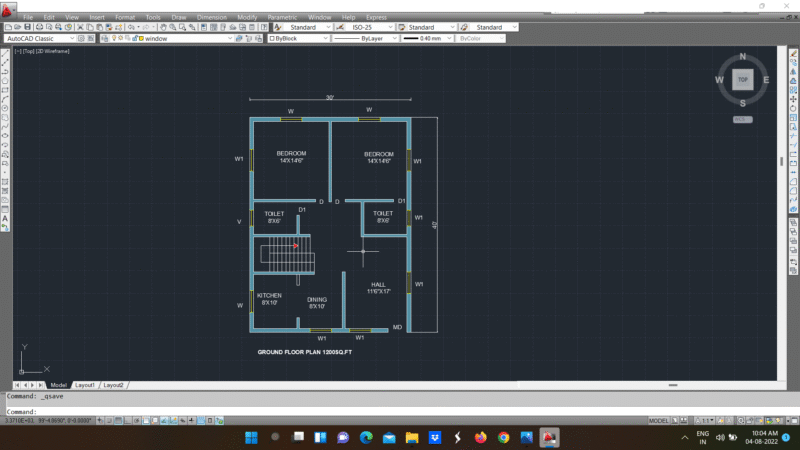The width and height of the screenshot is (800, 450).
Task: Toggle Polar Tracking in status bar
Action: [x=136, y=421]
